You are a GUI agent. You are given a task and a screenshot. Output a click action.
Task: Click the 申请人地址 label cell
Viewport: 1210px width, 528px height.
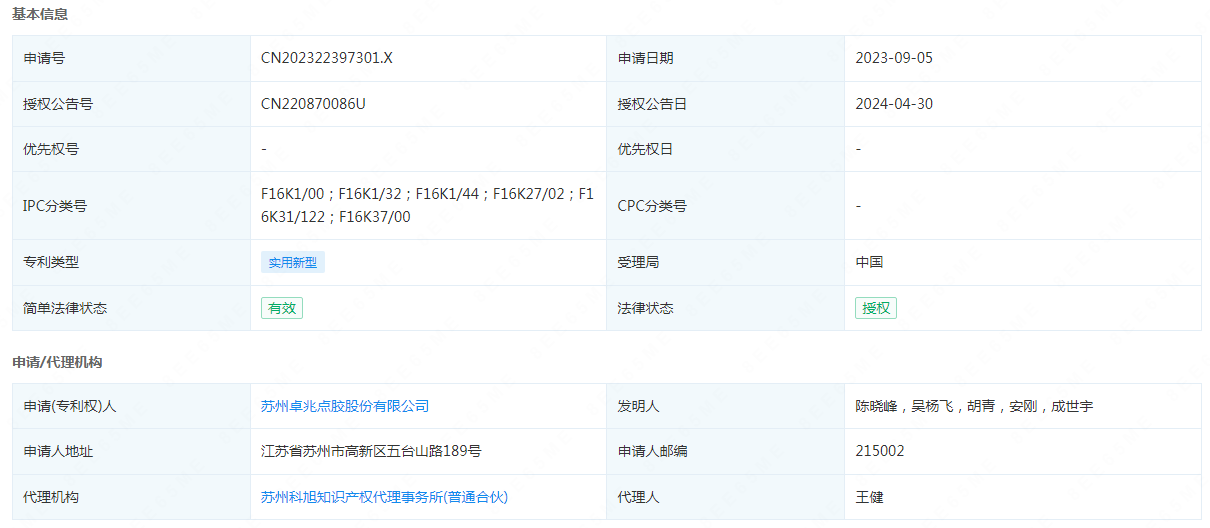[x=131, y=451]
